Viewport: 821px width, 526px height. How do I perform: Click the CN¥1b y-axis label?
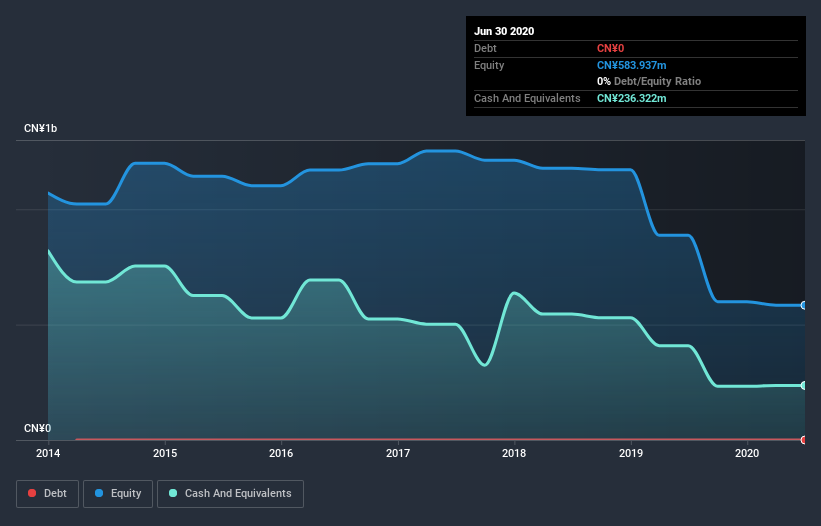click(x=40, y=129)
